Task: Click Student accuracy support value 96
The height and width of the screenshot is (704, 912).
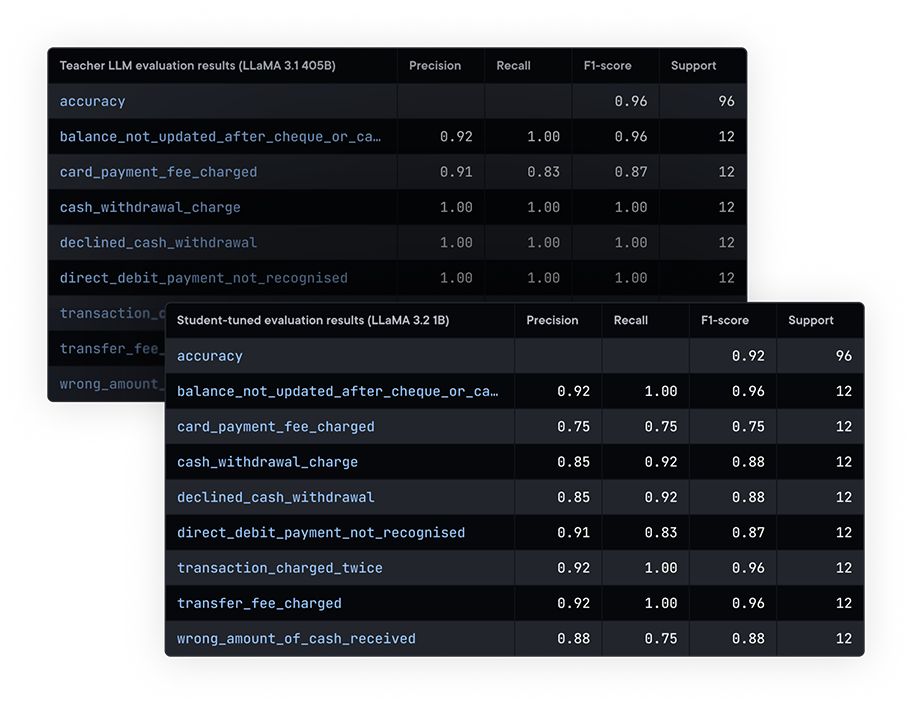Action: pyautogui.click(x=843, y=356)
